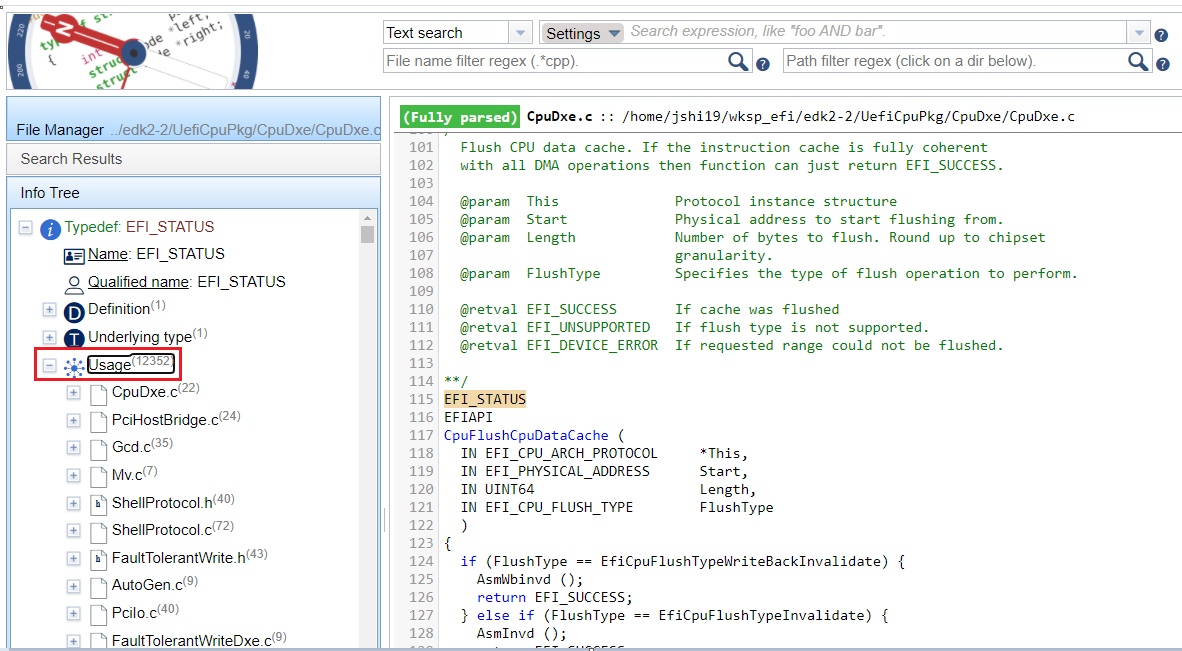This screenshot has height=651, width=1182.
Task: Click the T icon for Underlying type
Action: coord(74,339)
